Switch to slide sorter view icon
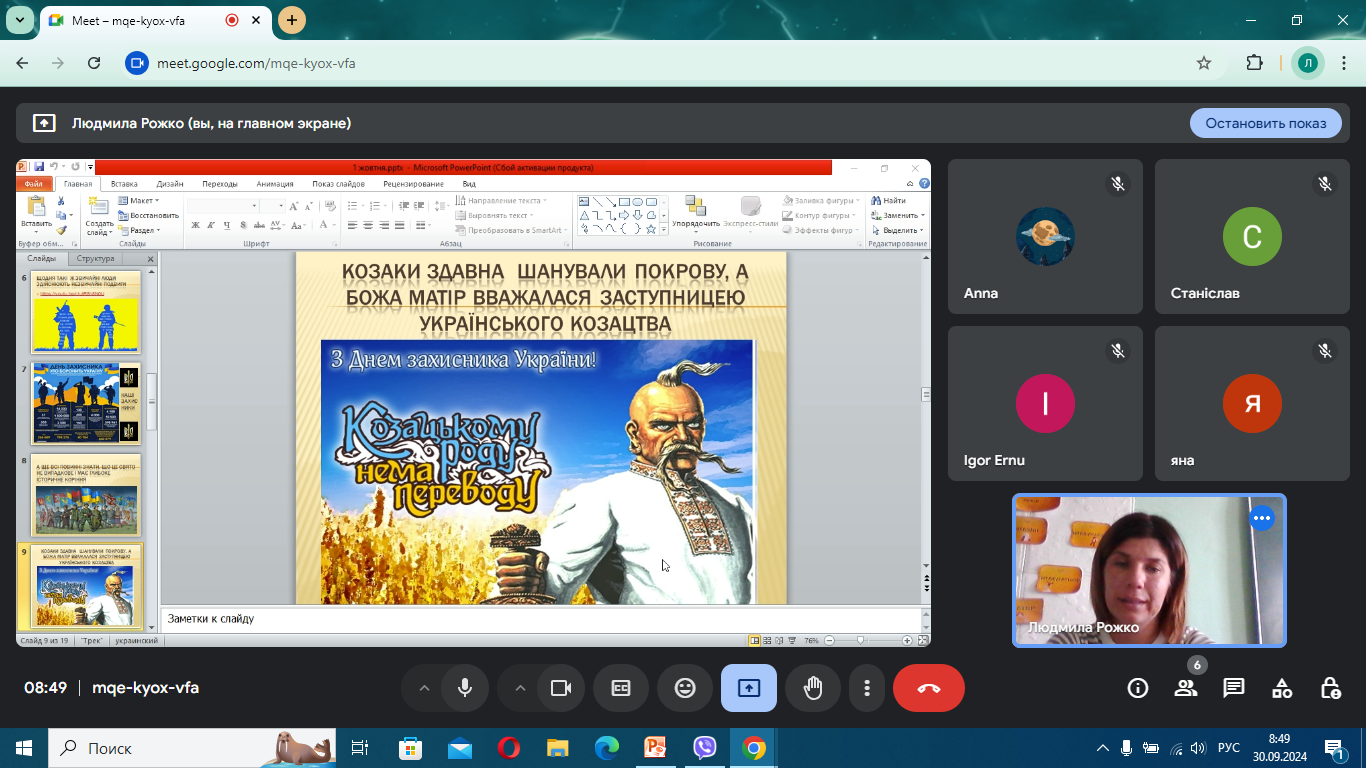This screenshot has height=768, width=1366. [x=766, y=640]
